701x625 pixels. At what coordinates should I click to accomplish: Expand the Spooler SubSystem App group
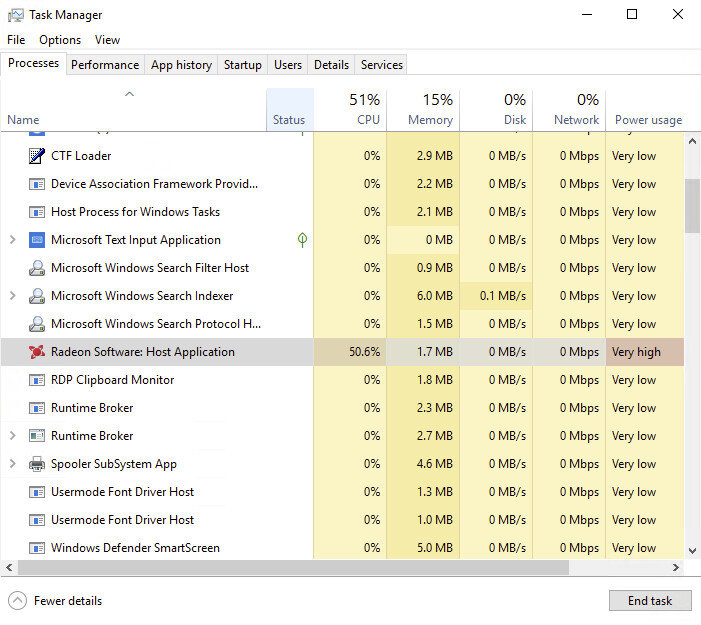[12, 464]
